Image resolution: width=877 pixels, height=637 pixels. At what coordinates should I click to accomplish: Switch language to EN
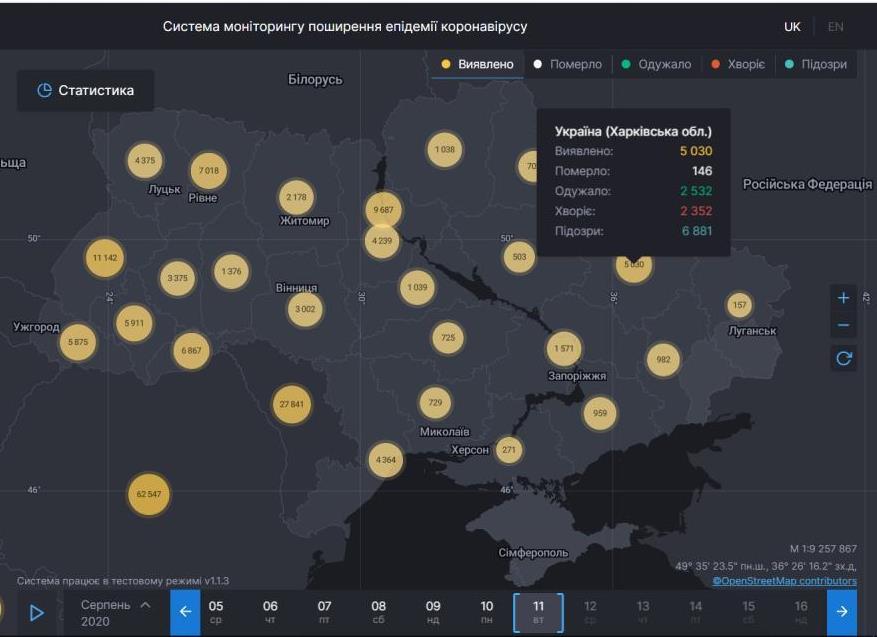coord(835,27)
